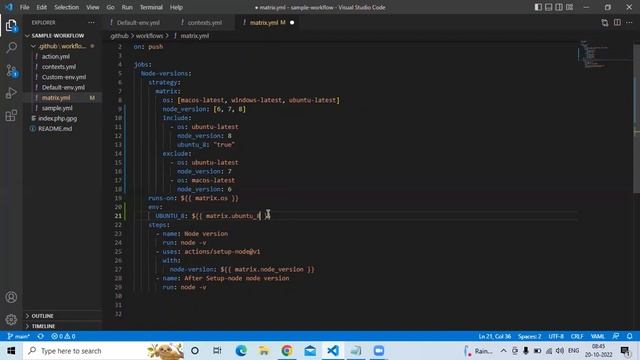Open the Accounts icon
This screenshot has width=640, height=360.
click(x=11, y=297)
